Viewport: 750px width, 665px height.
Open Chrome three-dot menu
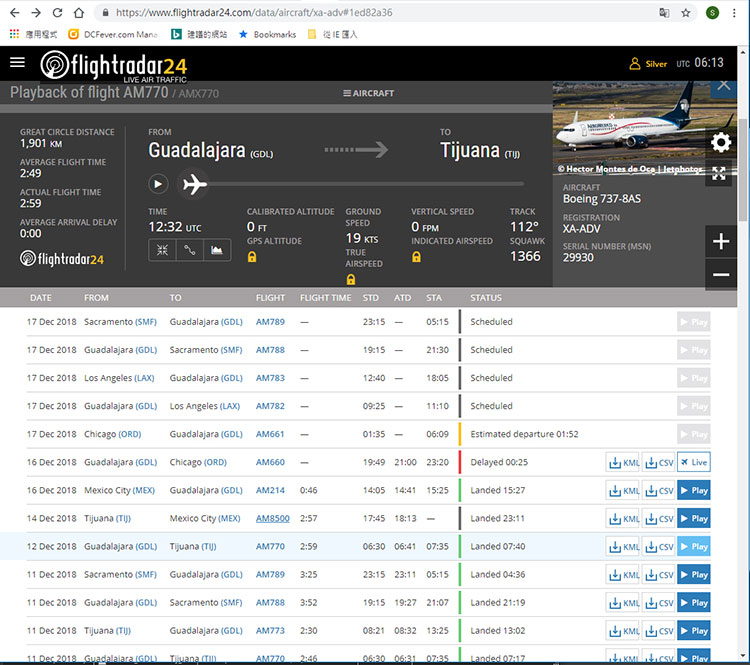pos(734,13)
